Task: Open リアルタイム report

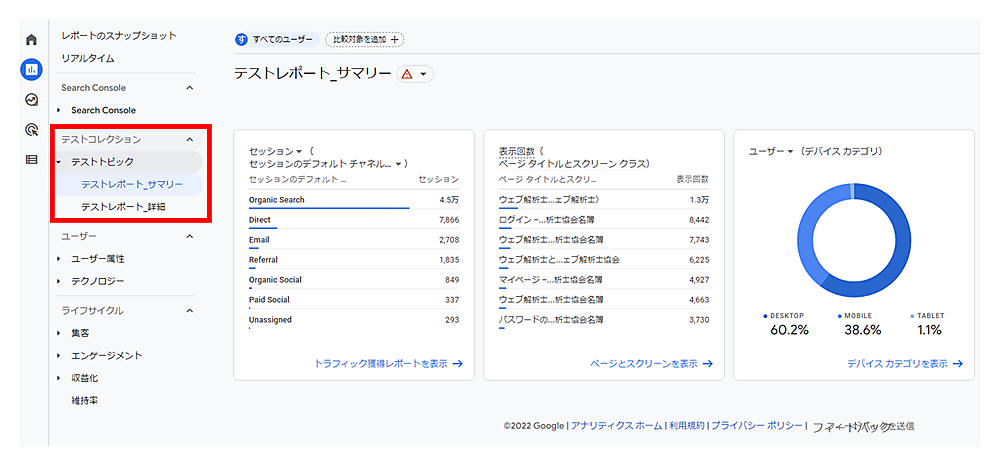Action: pos(87,58)
